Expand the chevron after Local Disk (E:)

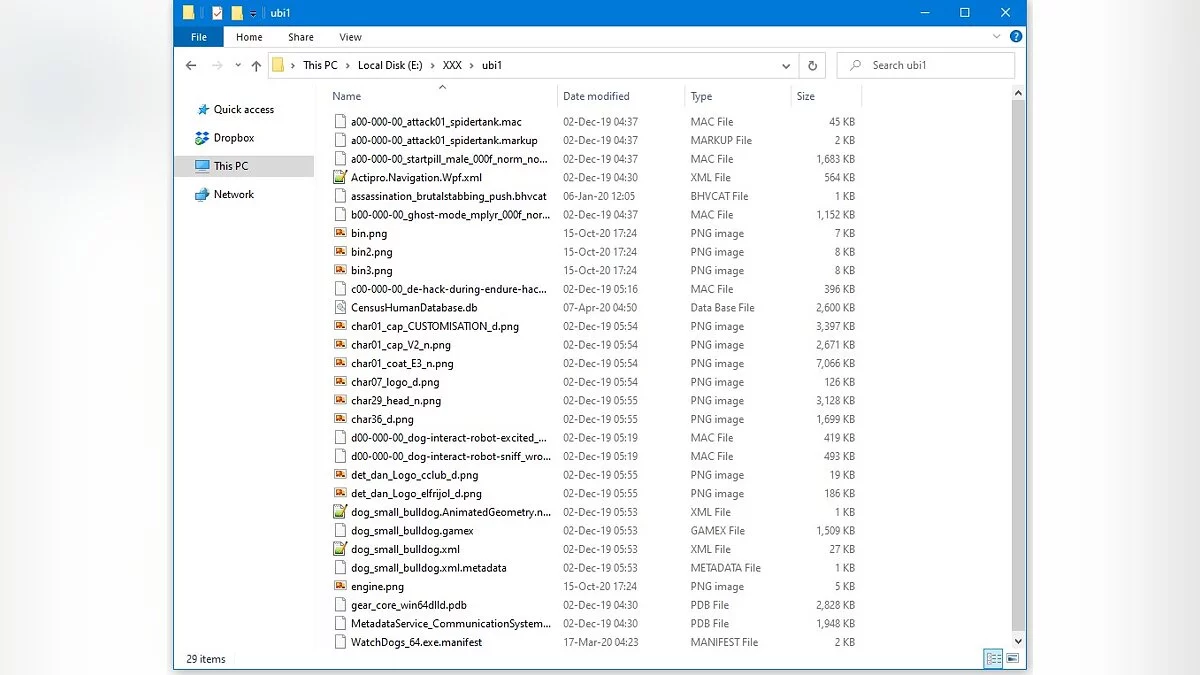432,66
